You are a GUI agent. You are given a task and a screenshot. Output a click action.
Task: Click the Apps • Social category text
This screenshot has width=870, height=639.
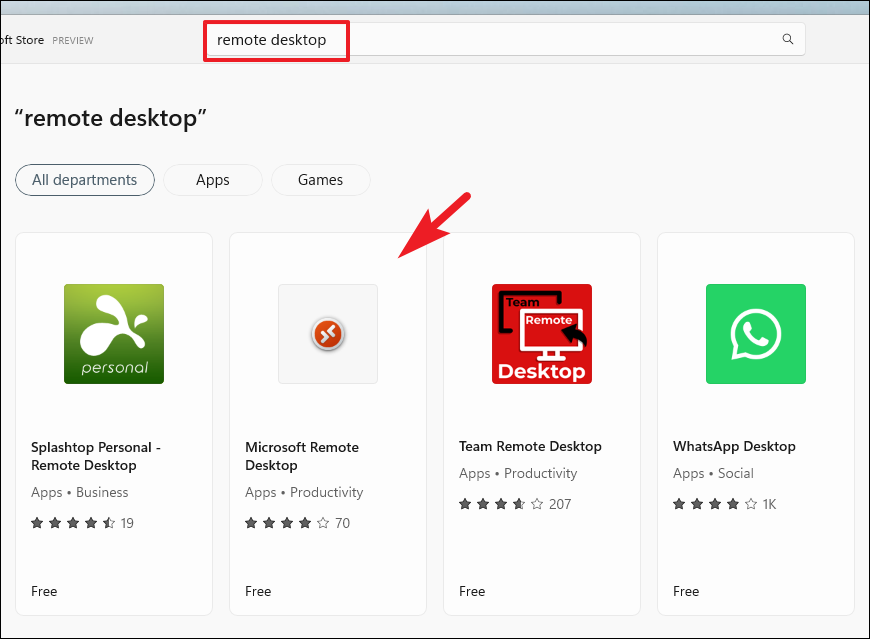point(713,474)
